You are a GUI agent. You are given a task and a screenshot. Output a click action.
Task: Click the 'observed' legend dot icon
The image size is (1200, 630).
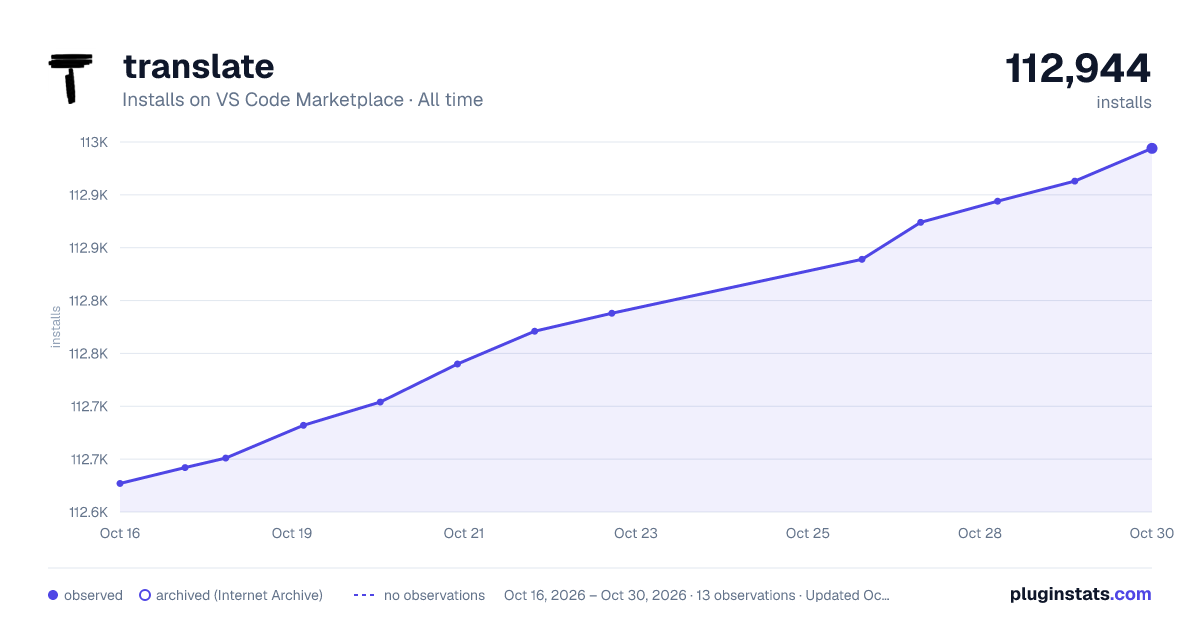pos(53,595)
